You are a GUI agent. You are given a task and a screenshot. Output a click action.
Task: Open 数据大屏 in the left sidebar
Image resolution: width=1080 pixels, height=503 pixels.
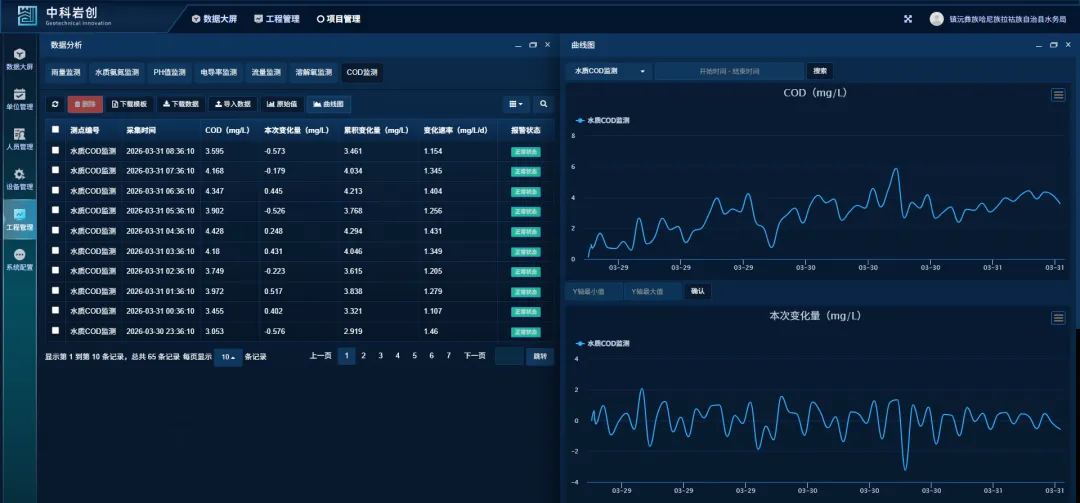pos(19,59)
